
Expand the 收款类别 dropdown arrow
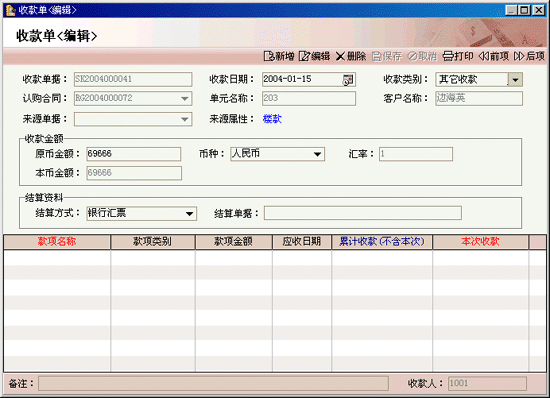[x=515, y=80]
